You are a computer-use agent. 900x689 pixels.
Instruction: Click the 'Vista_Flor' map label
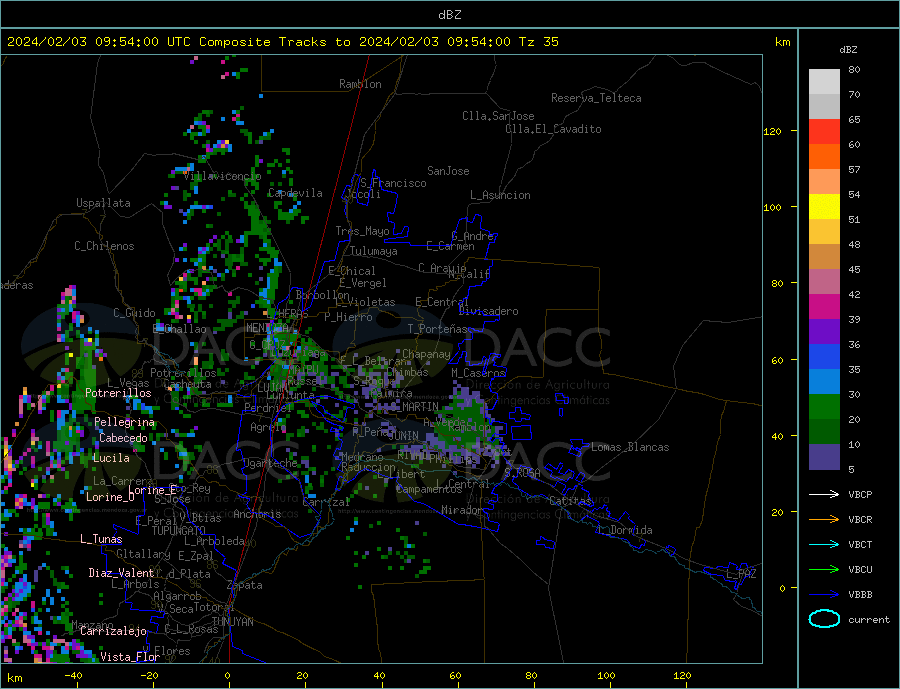[130, 657]
